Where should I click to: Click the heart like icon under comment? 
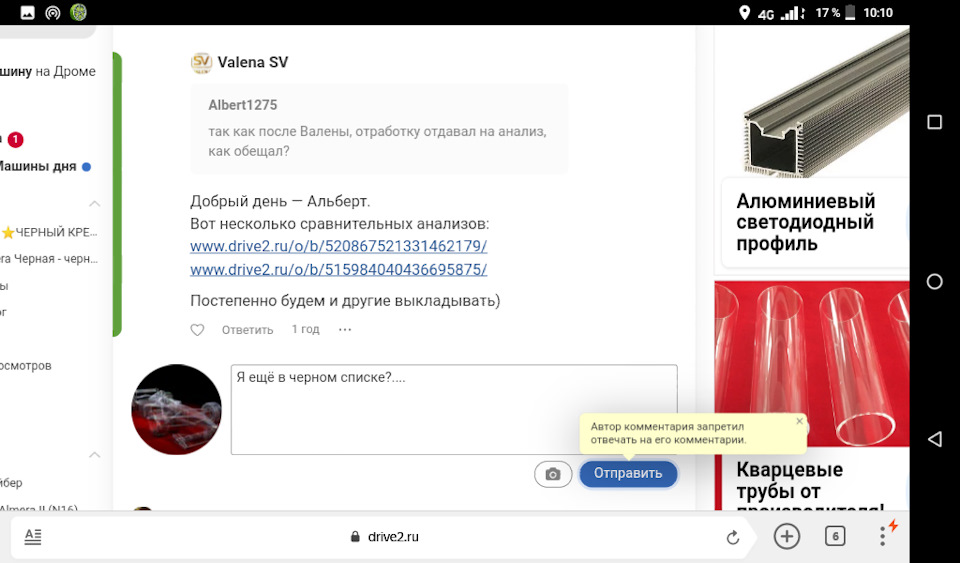click(197, 330)
